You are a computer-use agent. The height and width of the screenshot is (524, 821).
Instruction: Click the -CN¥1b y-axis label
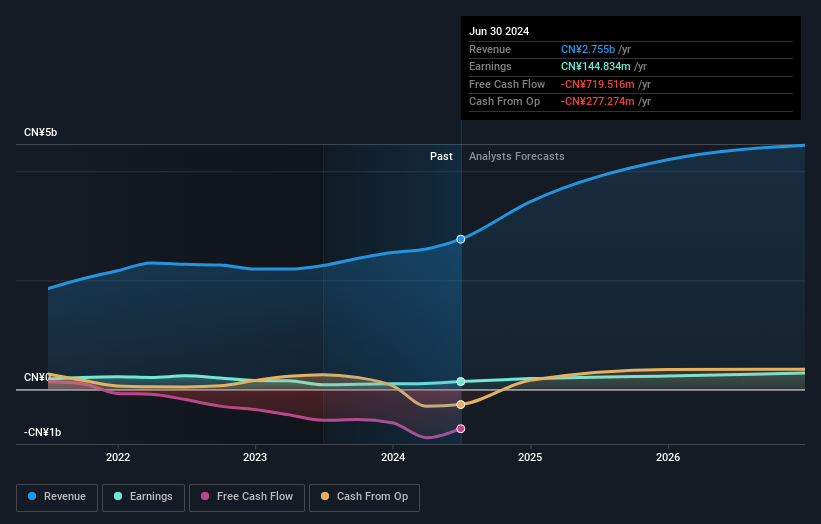point(42,432)
